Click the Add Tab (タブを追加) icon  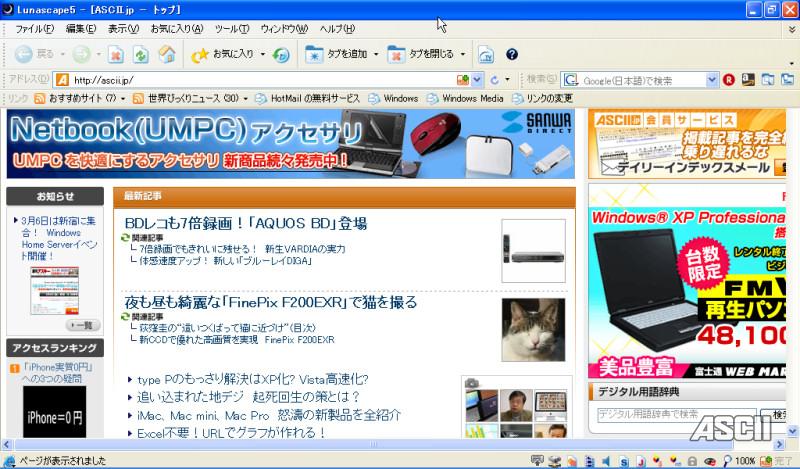[x=314, y=55]
